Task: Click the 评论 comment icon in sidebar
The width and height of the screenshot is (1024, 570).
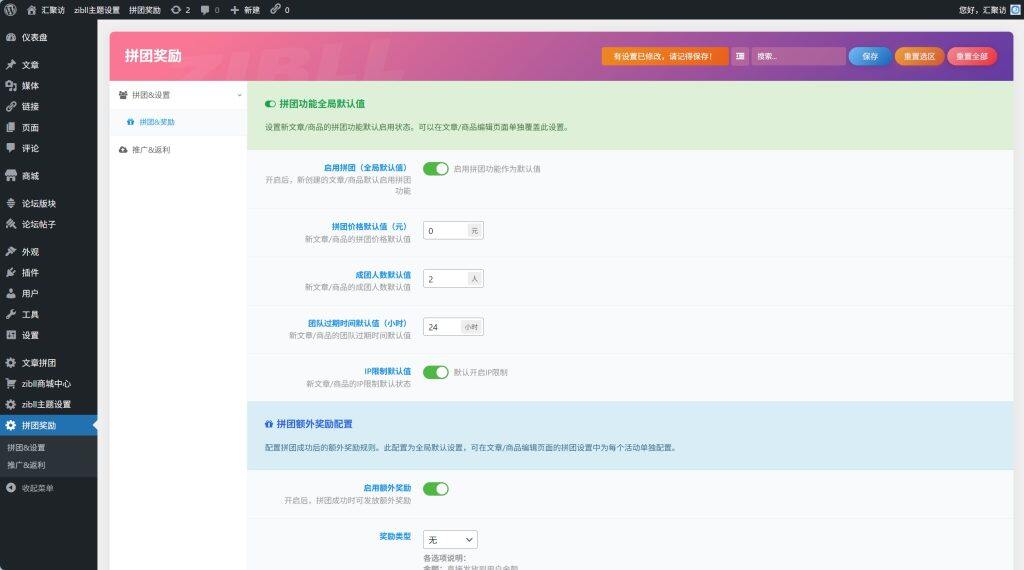Action: (x=11, y=148)
